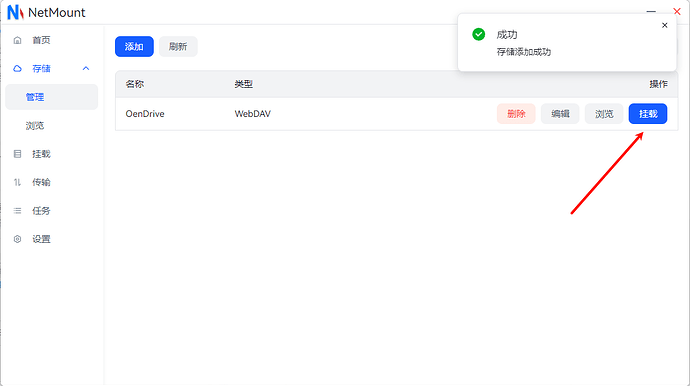The height and width of the screenshot is (386, 690).
Task: Click the gear icon beside 设置
Action: [x=17, y=239]
